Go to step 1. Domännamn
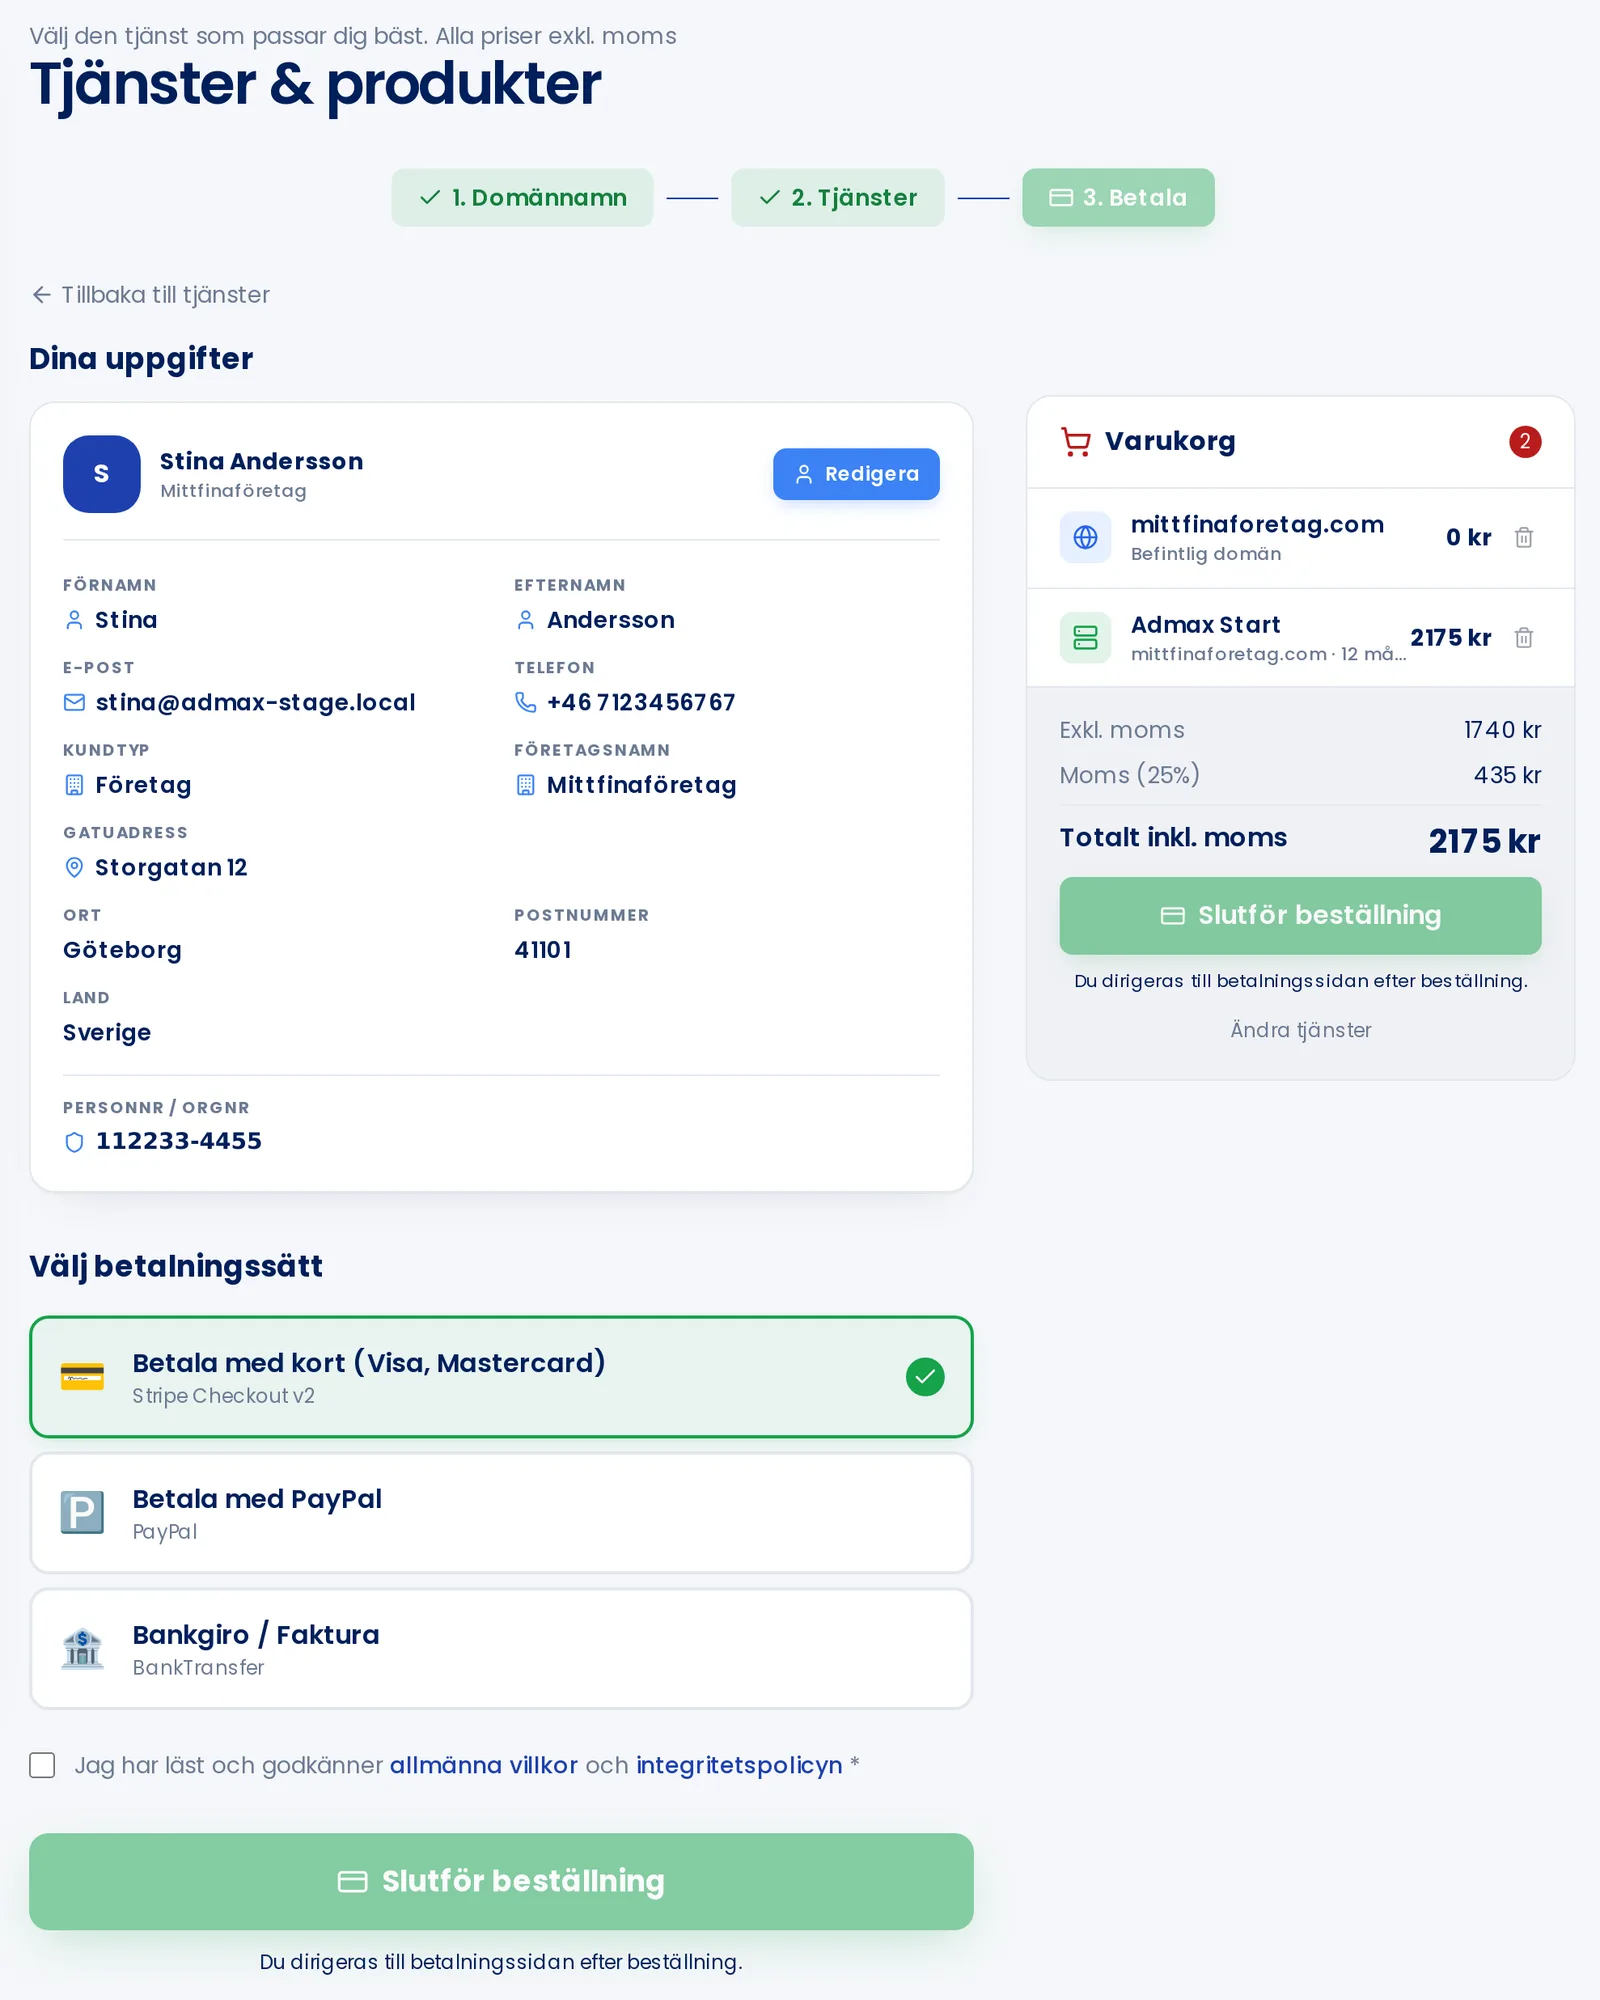1600x2000 pixels. pyautogui.click(x=522, y=198)
